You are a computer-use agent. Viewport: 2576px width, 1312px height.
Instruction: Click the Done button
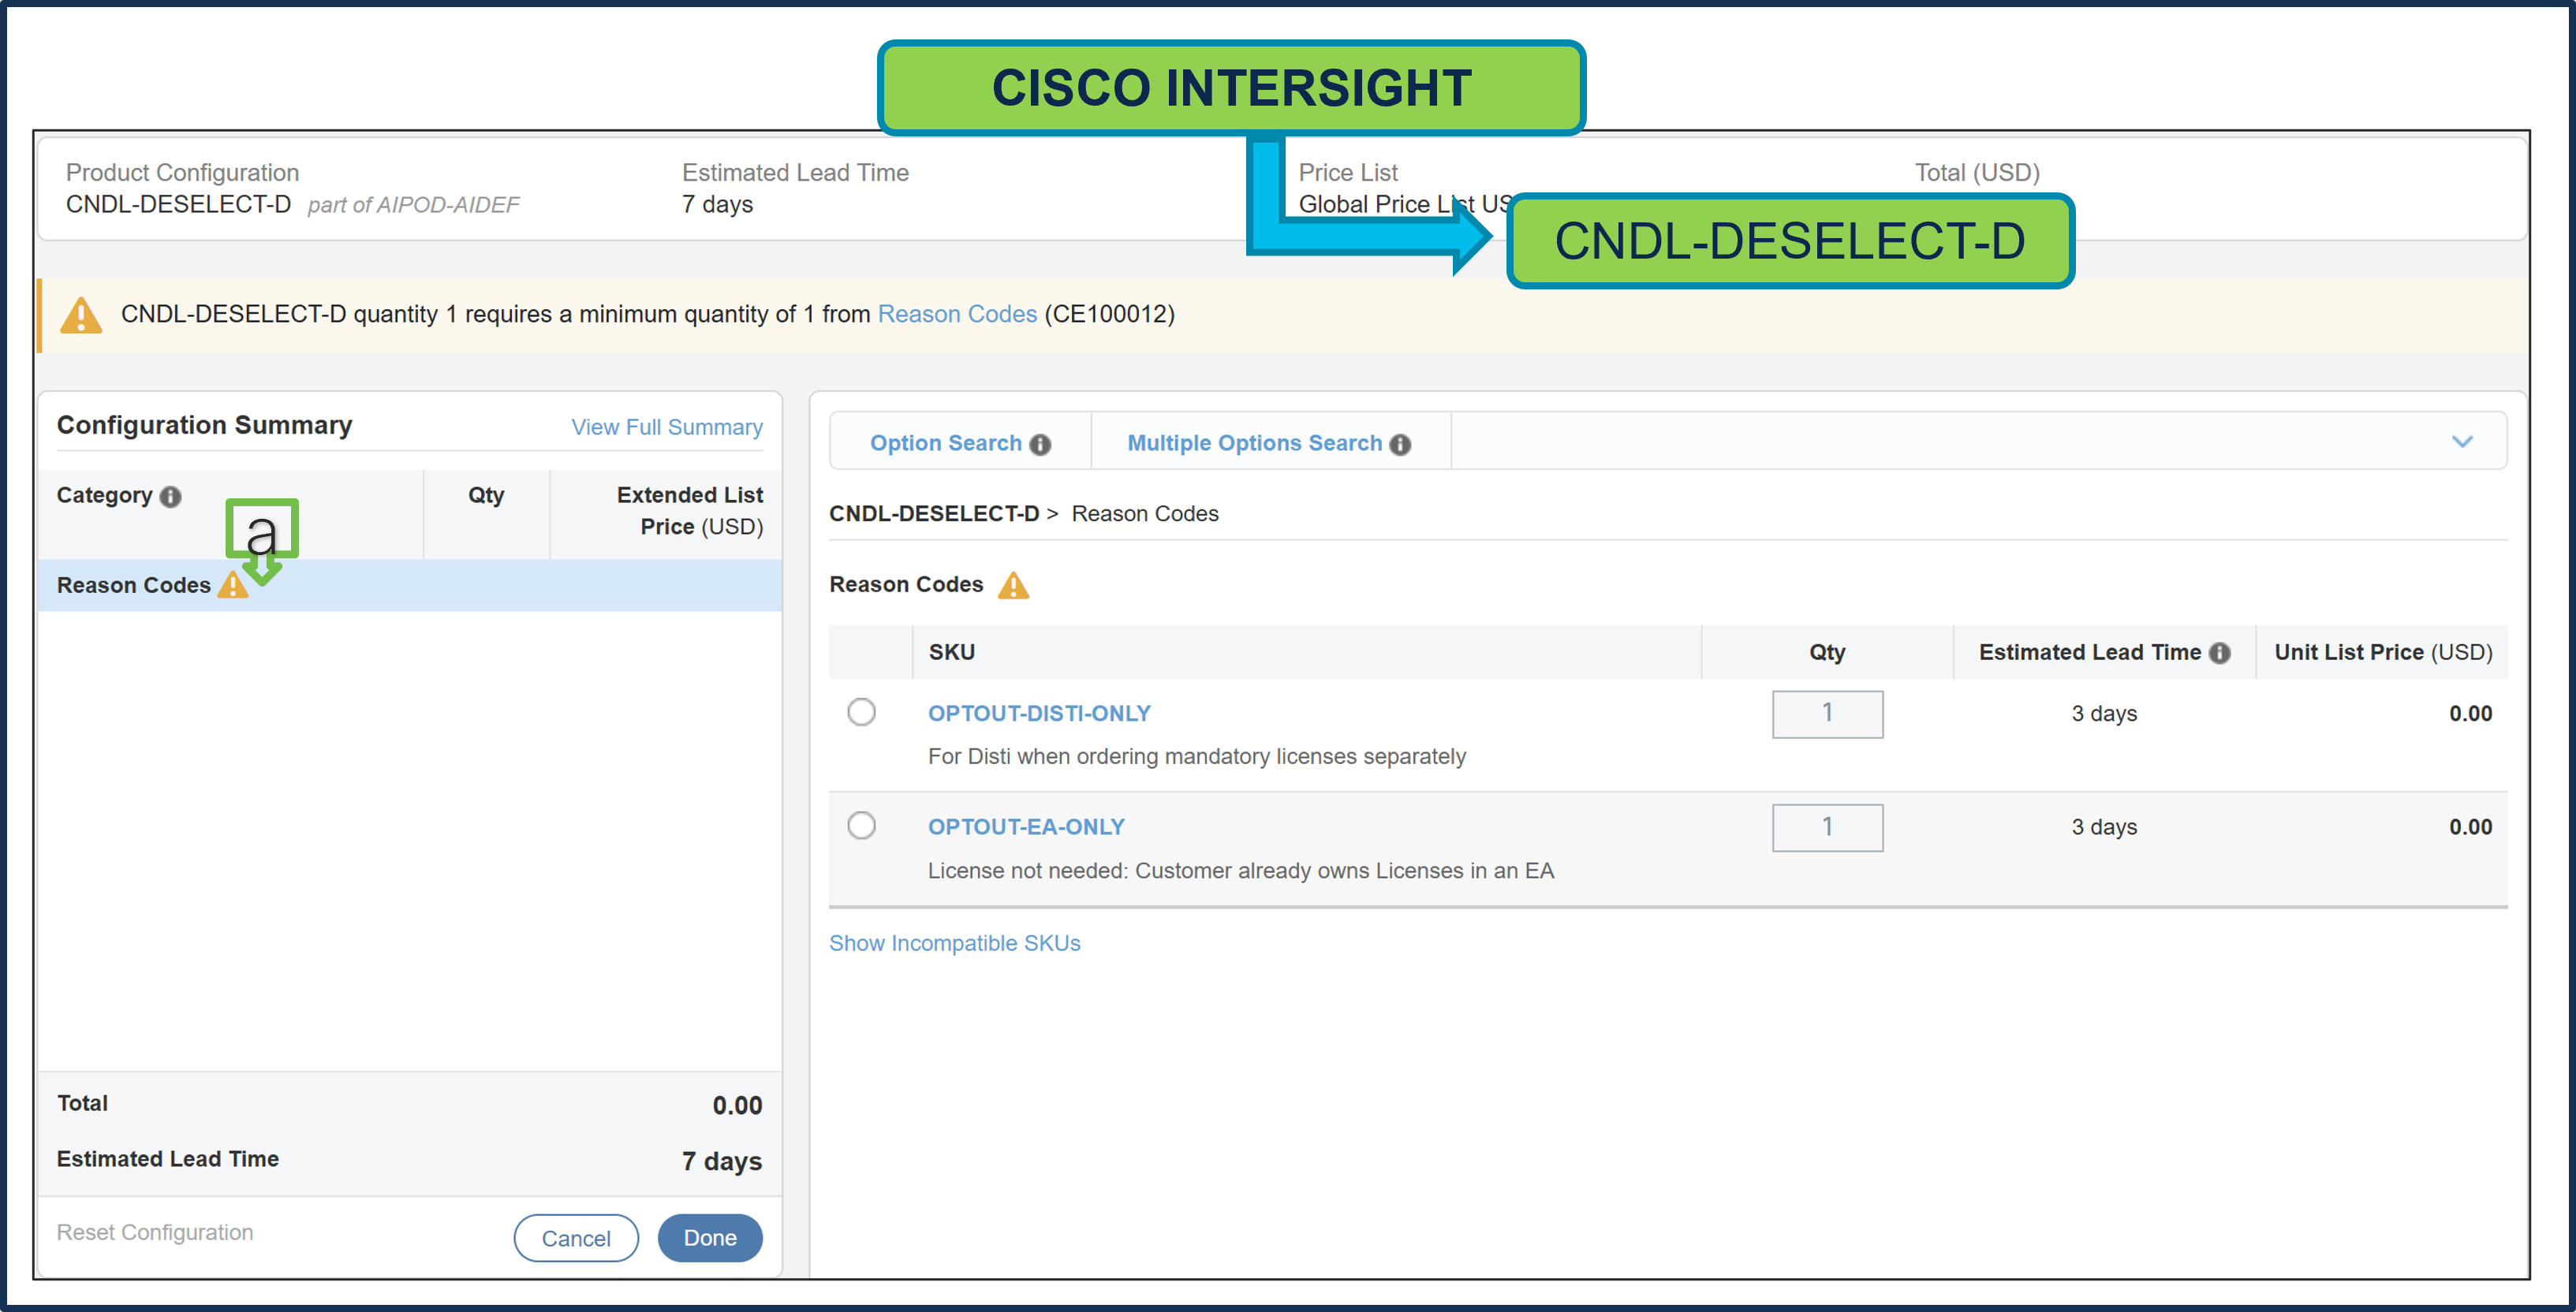point(709,1237)
